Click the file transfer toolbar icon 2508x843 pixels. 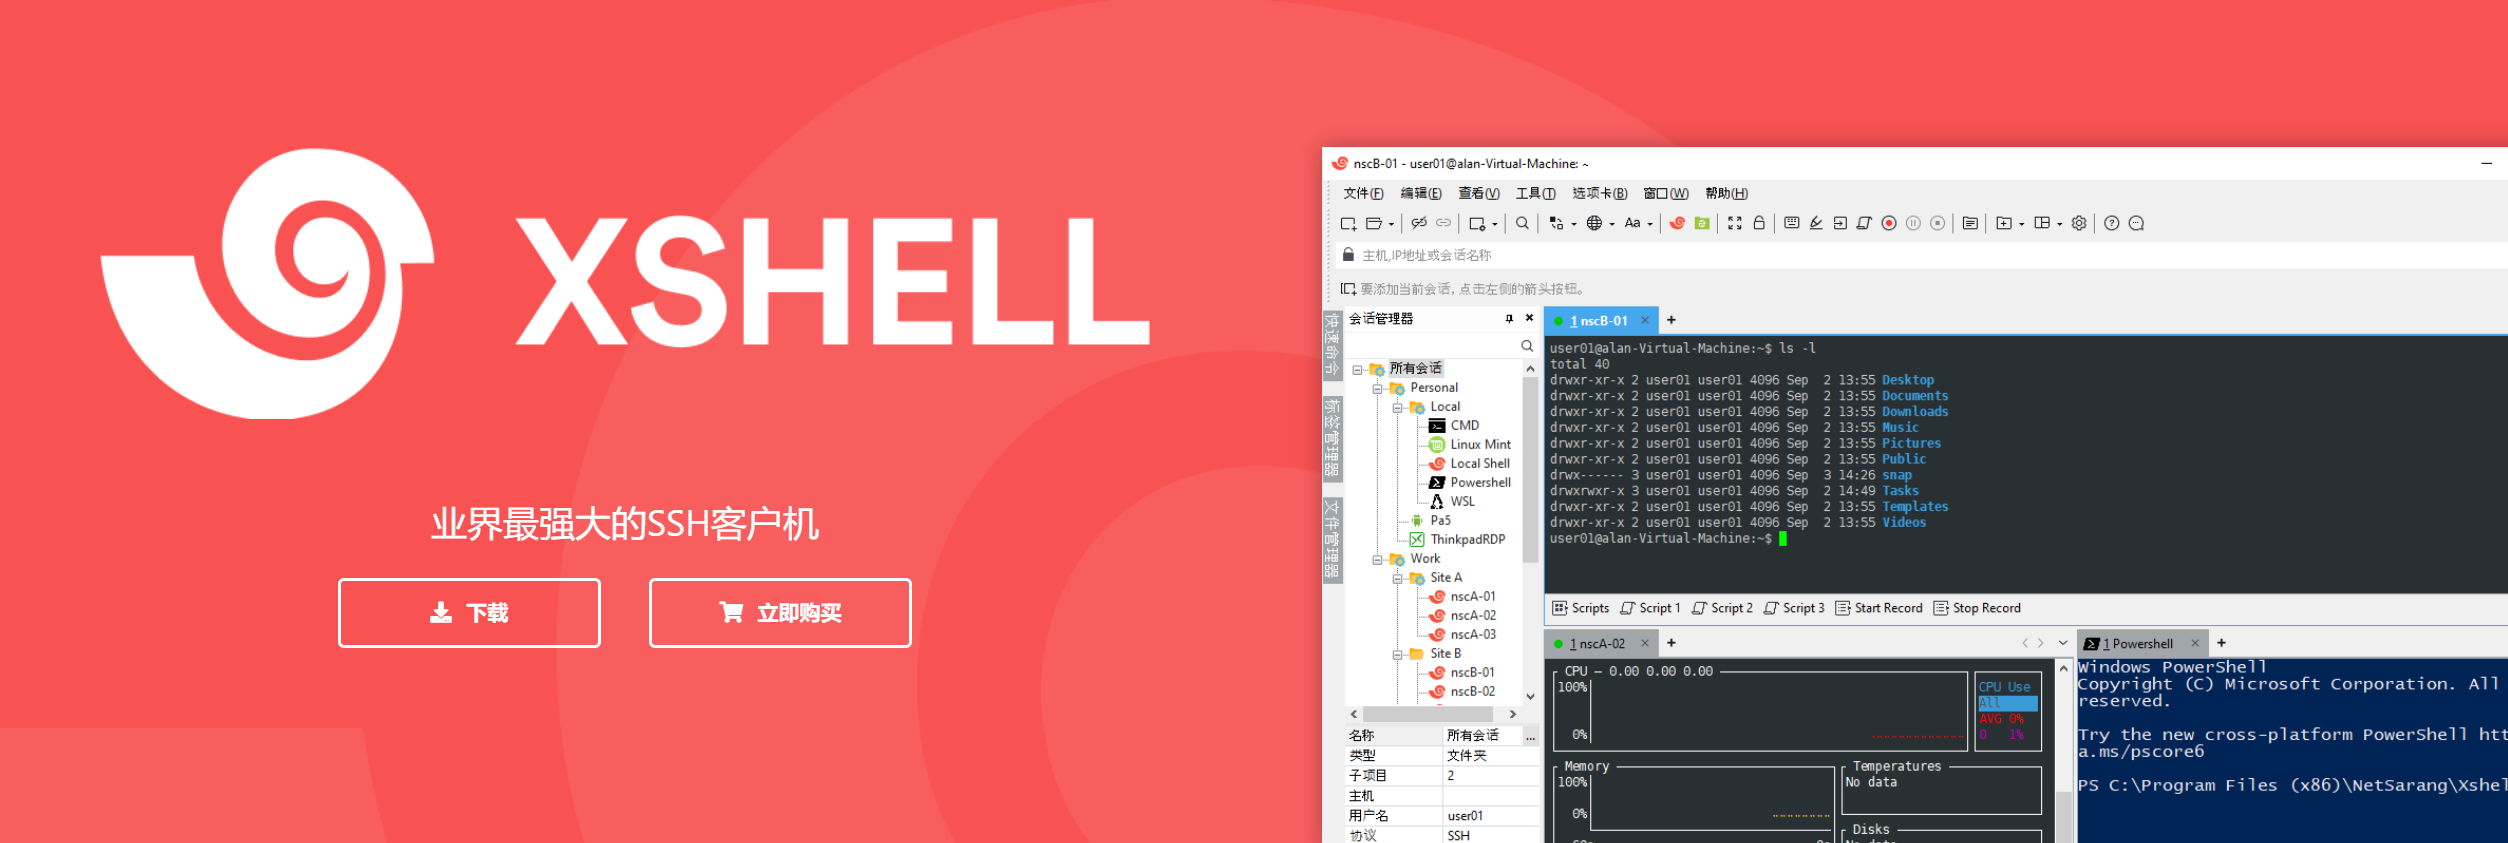[1556, 224]
